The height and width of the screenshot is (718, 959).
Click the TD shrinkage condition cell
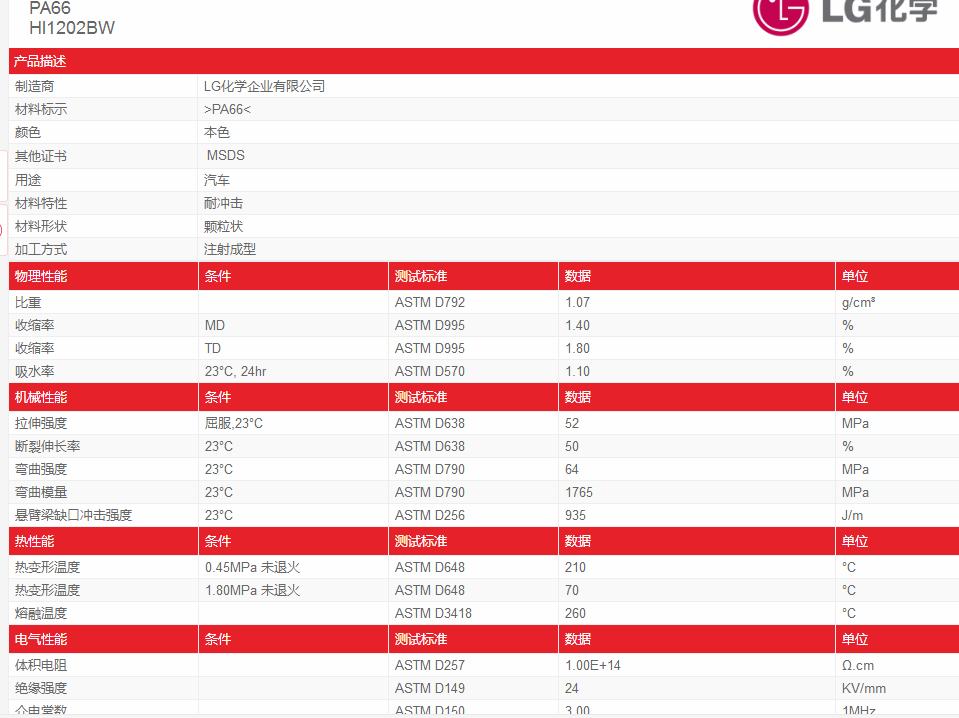tap(213, 349)
